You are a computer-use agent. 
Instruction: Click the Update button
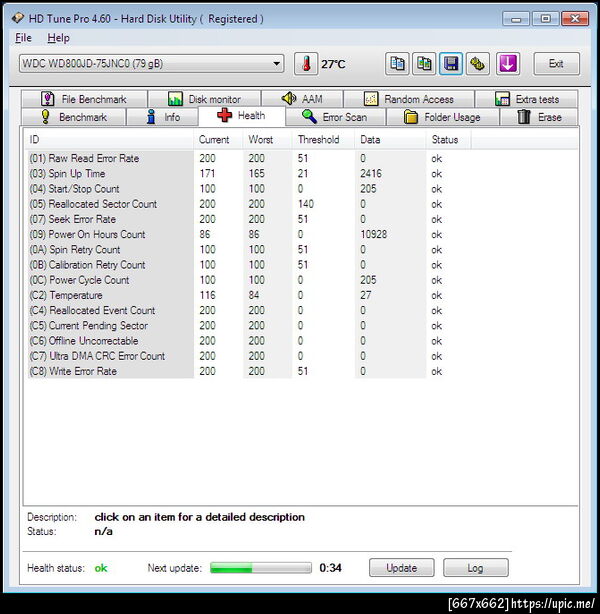401,568
